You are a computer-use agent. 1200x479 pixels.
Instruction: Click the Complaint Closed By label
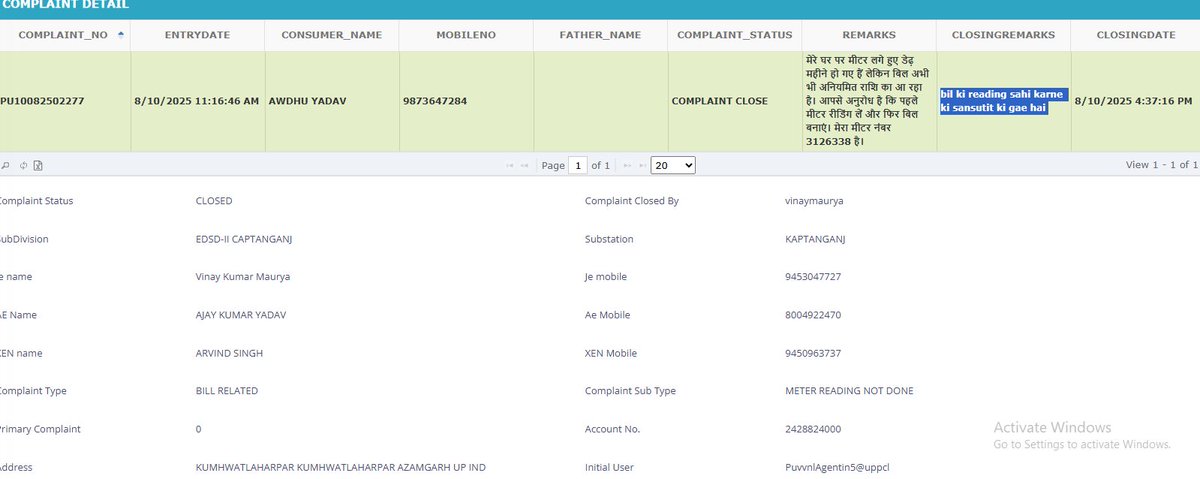[x=632, y=201]
